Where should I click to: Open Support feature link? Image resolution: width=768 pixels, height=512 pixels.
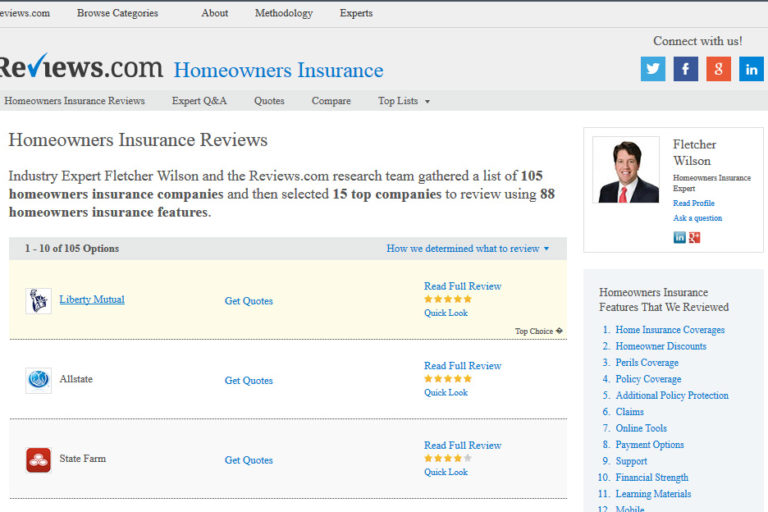[631, 461]
